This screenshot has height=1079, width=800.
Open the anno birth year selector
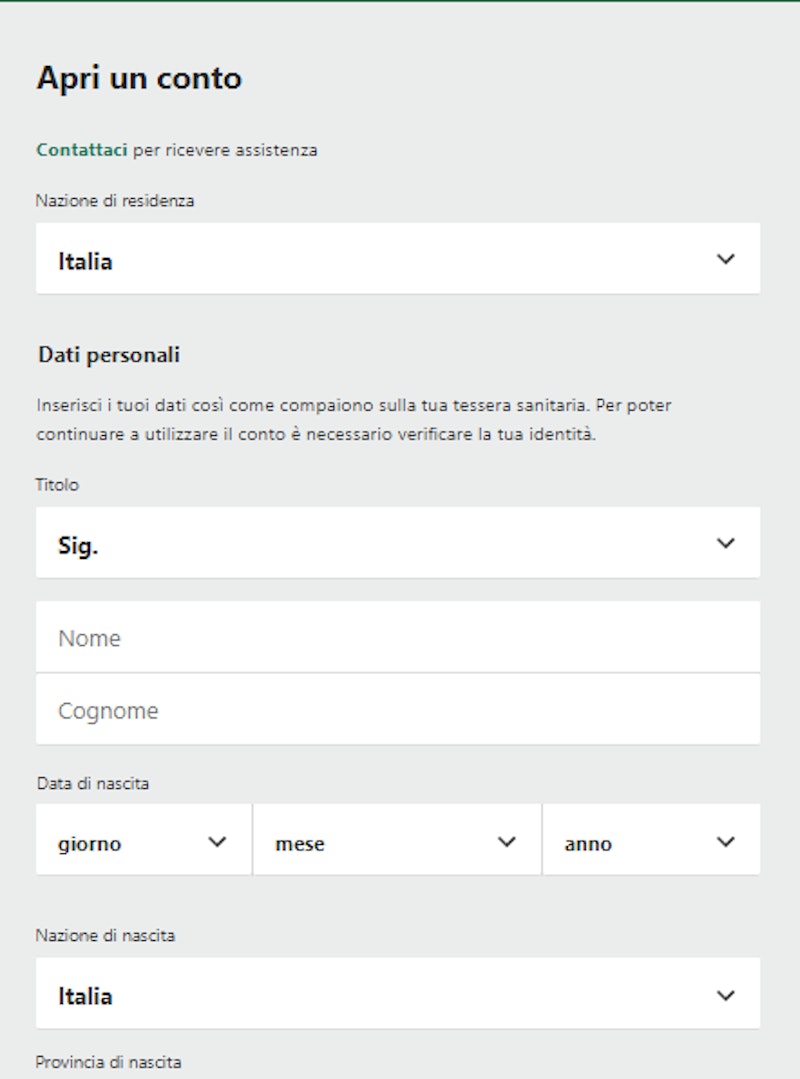click(x=651, y=841)
